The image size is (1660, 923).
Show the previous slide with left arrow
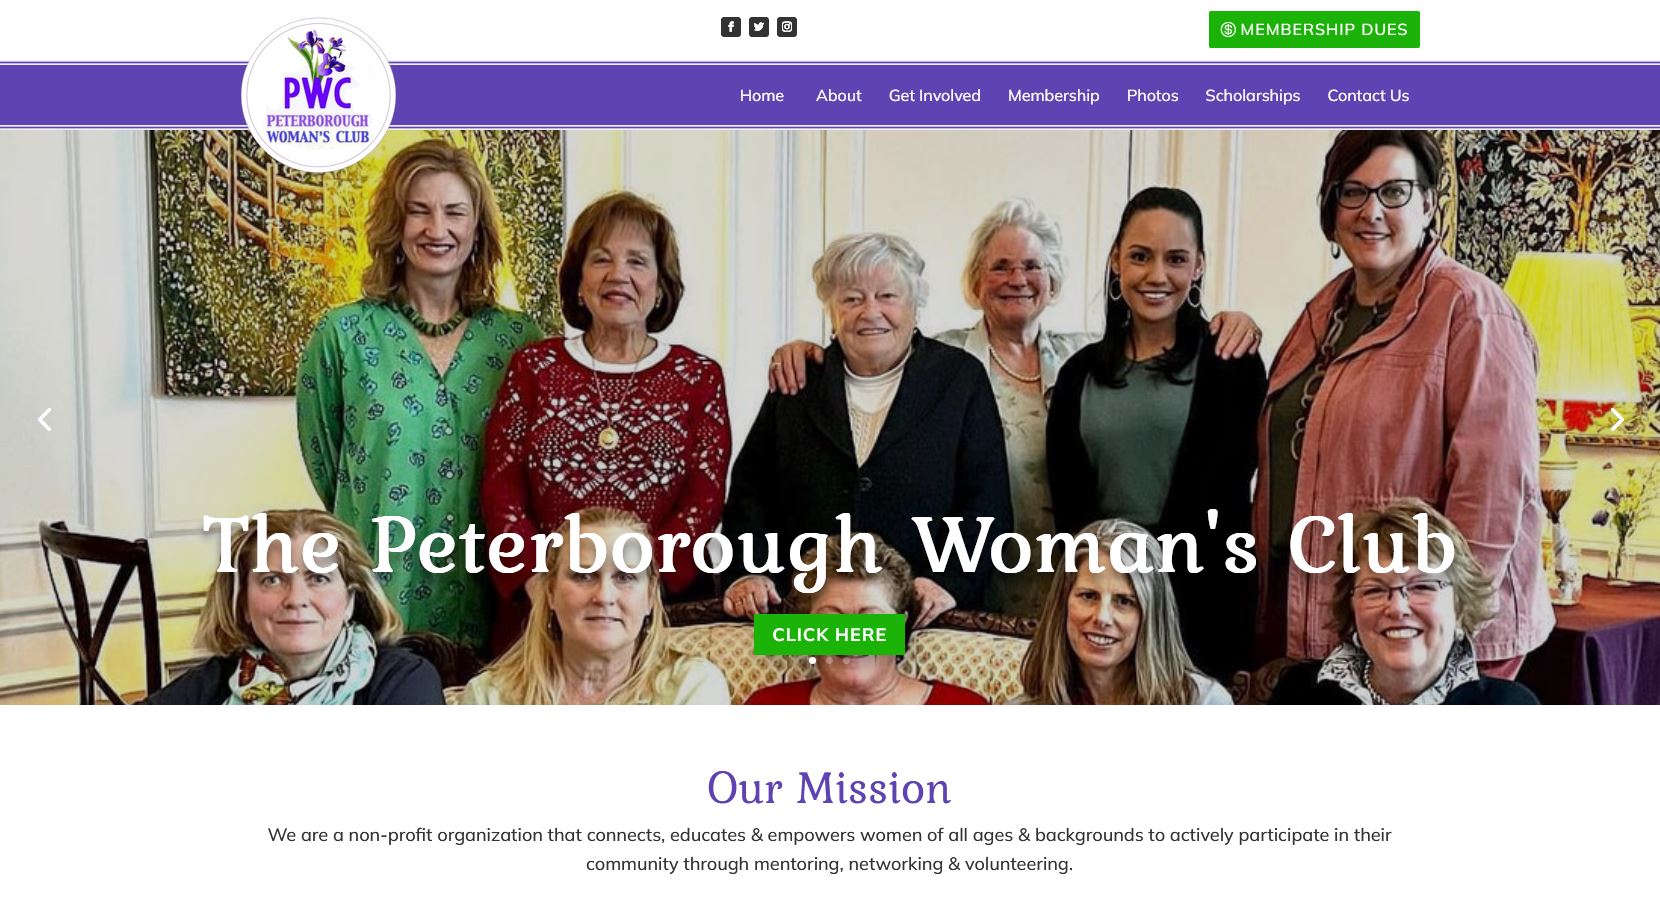[x=44, y=419]
